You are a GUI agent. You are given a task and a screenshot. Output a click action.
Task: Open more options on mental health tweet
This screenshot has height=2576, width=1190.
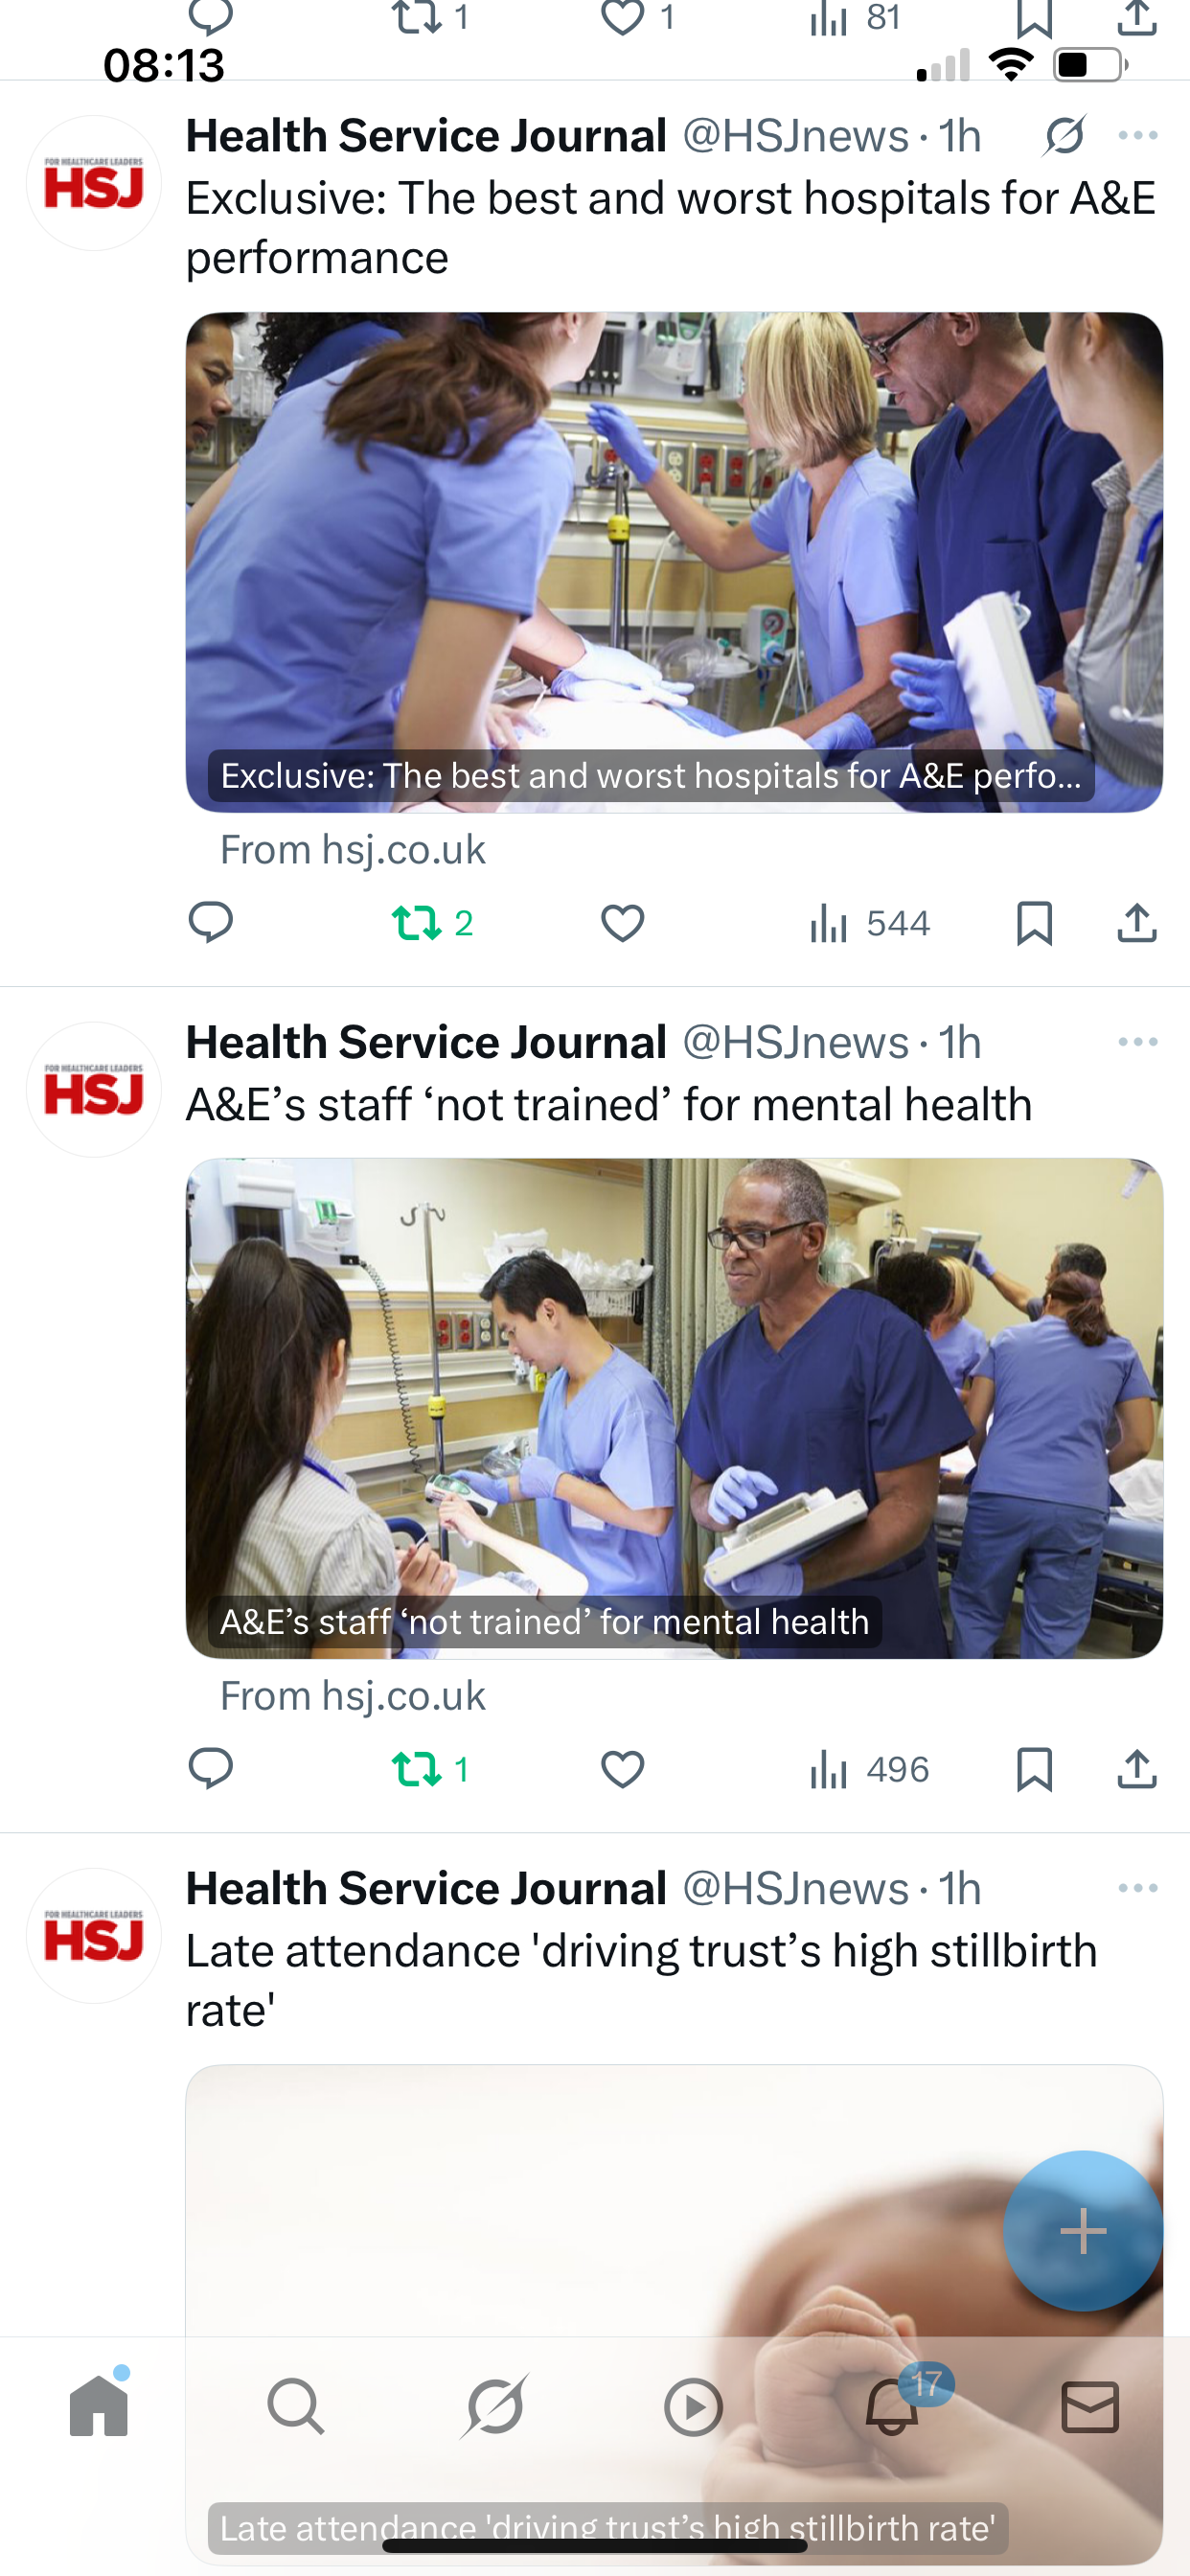(1138, 1042)
